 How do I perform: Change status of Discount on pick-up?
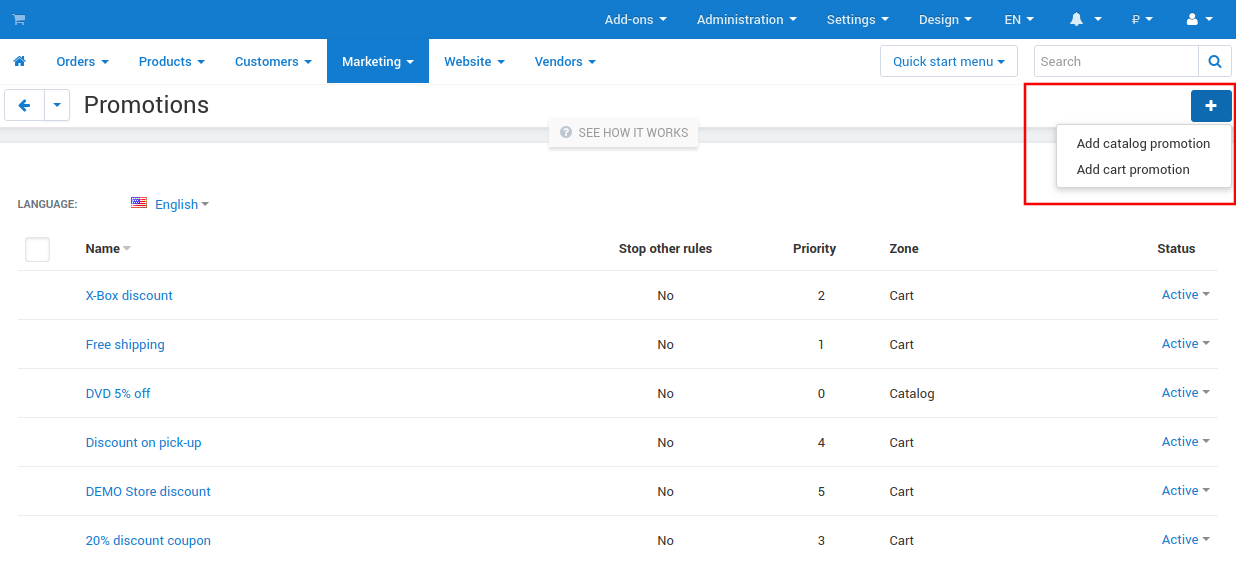pos(1185,442)
